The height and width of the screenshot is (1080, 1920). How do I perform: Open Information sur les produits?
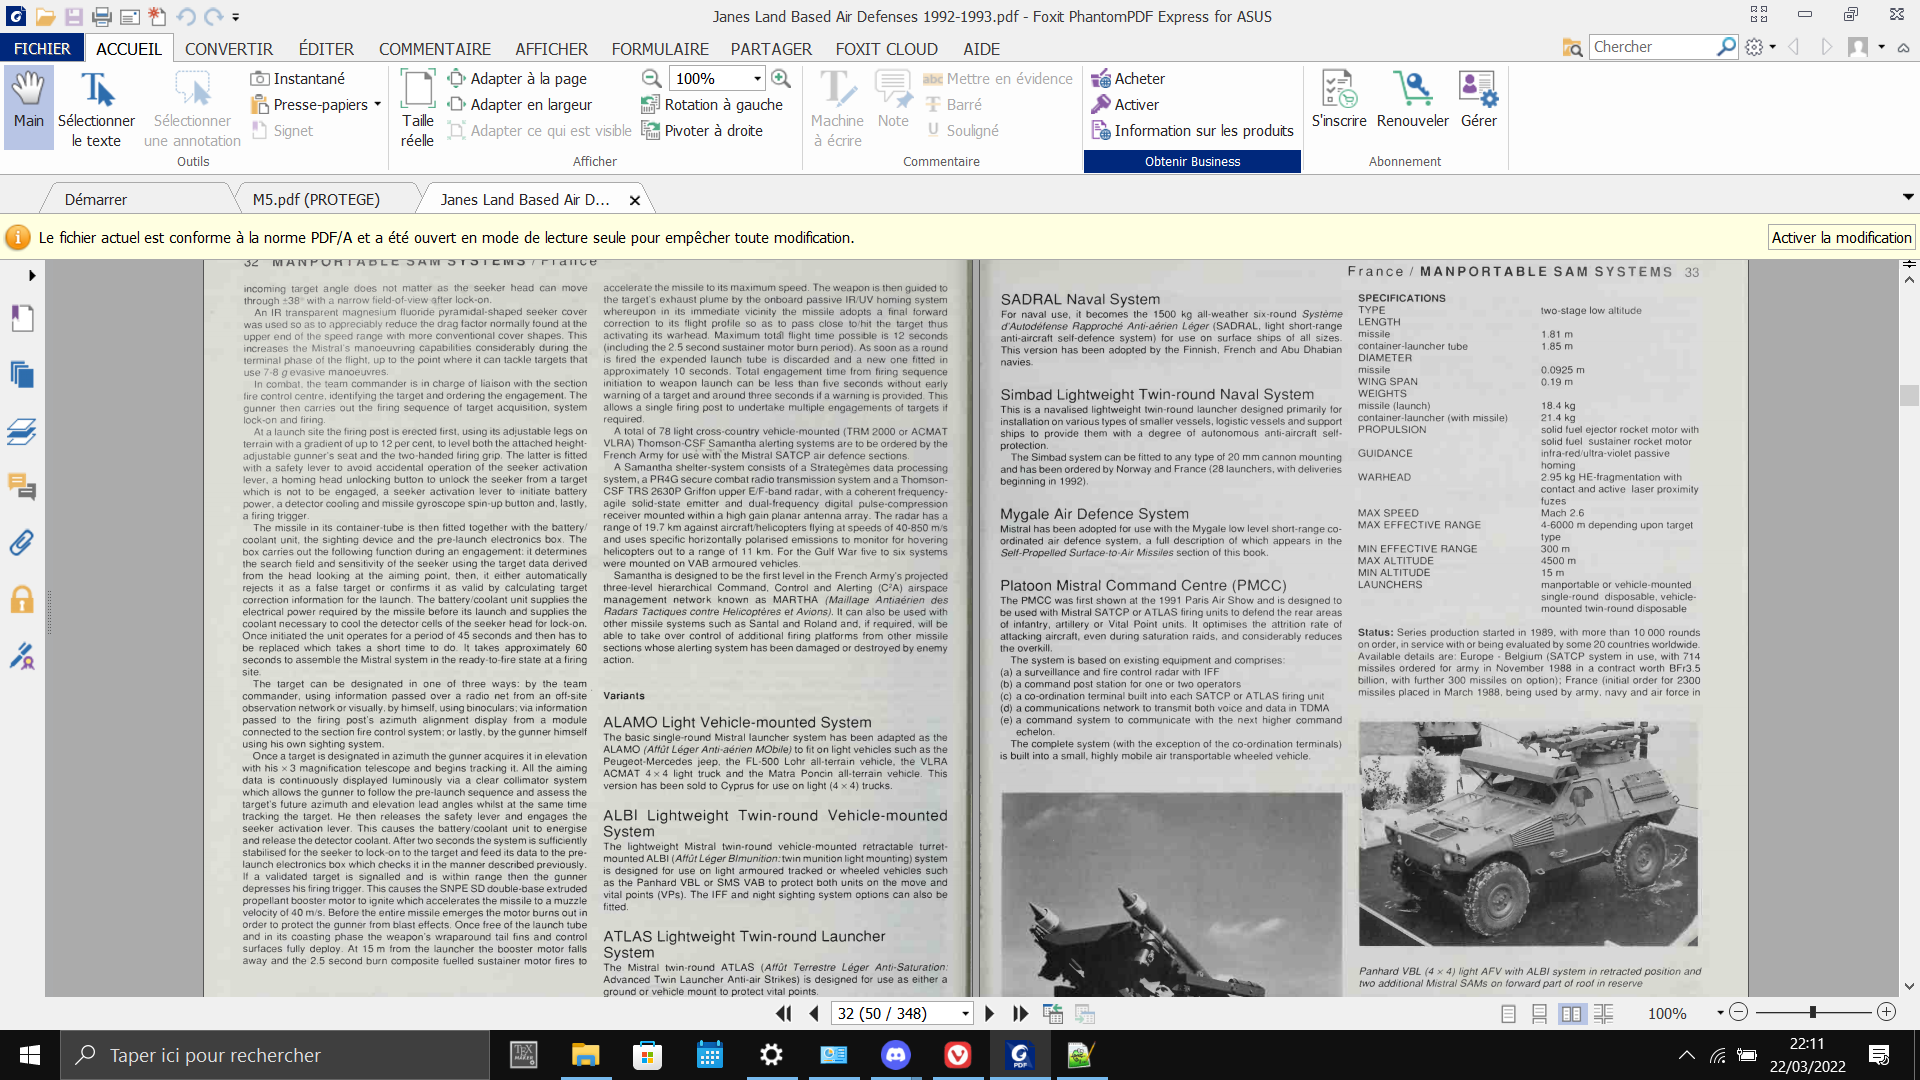(x=1192, y=130)
